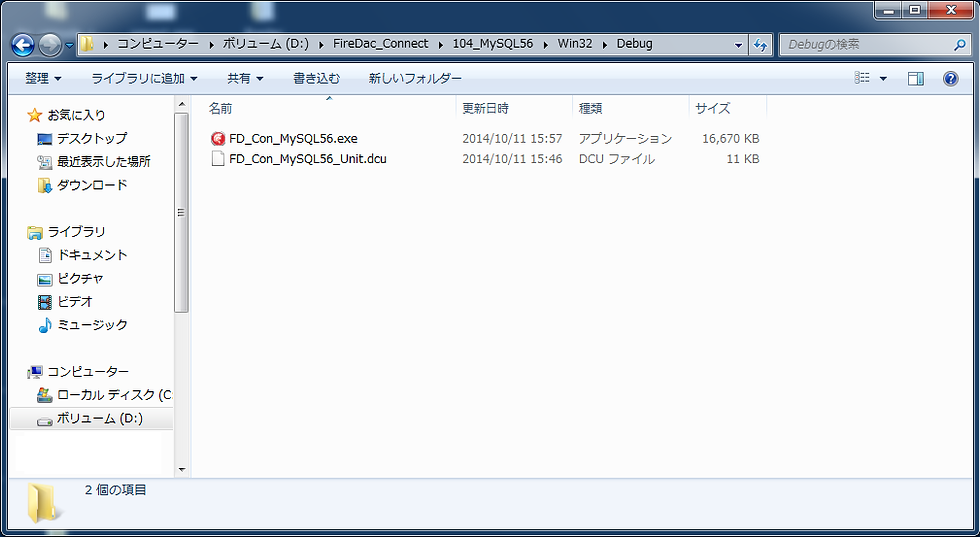Click the ミュージック note icon

44,325
